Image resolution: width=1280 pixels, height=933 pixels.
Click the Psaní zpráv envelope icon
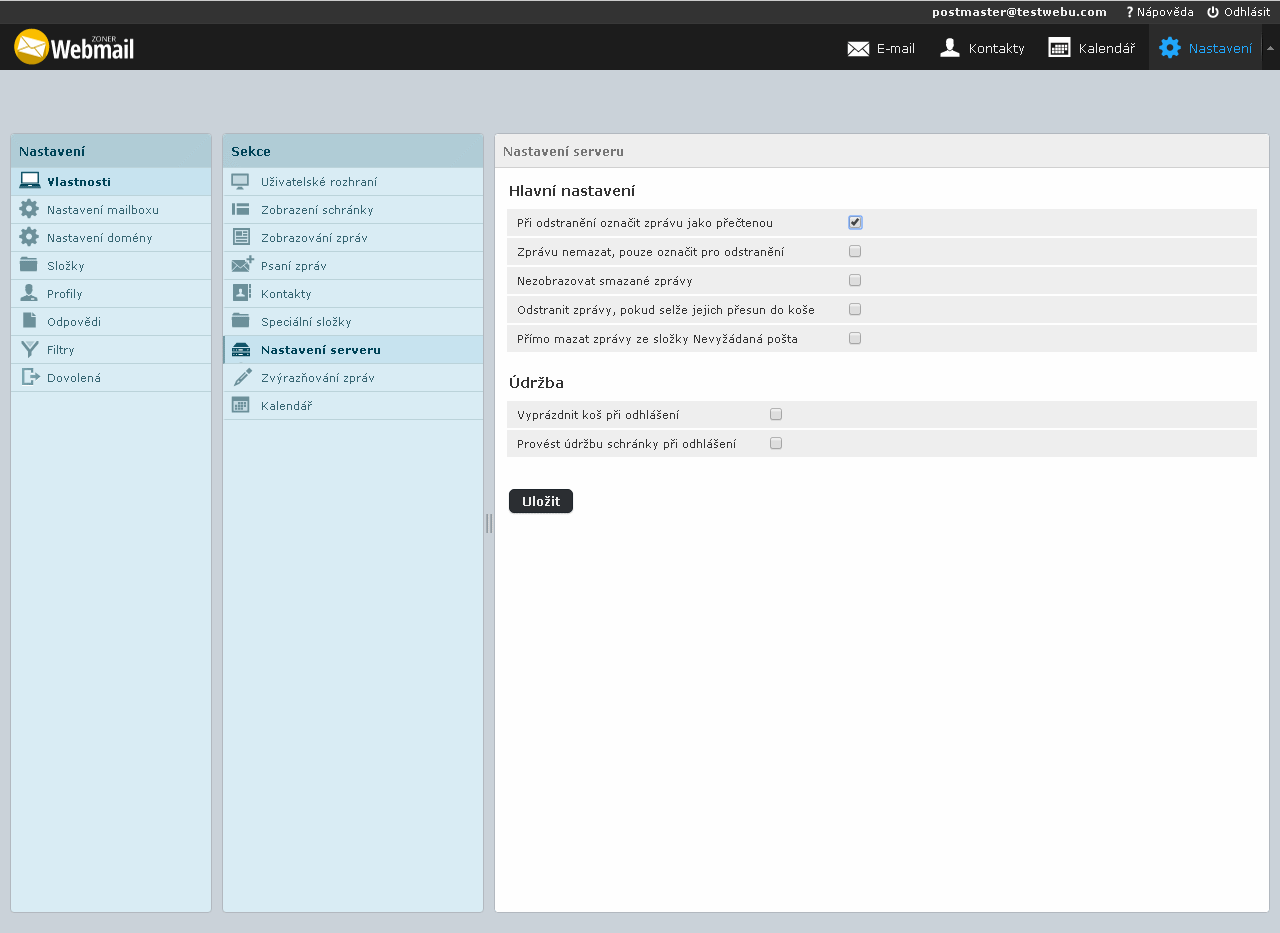(241, 266)
